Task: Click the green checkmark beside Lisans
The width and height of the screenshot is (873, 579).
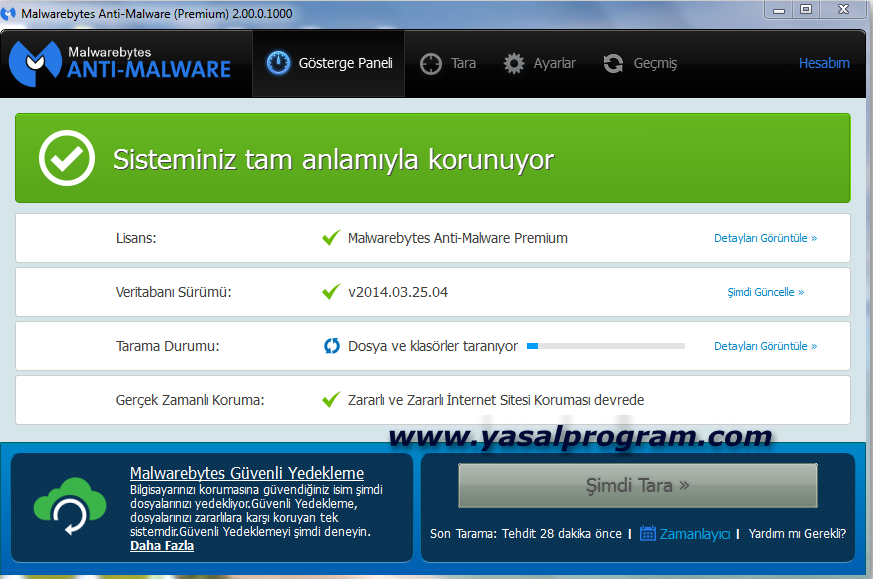Action: click(x=331, y=238)
